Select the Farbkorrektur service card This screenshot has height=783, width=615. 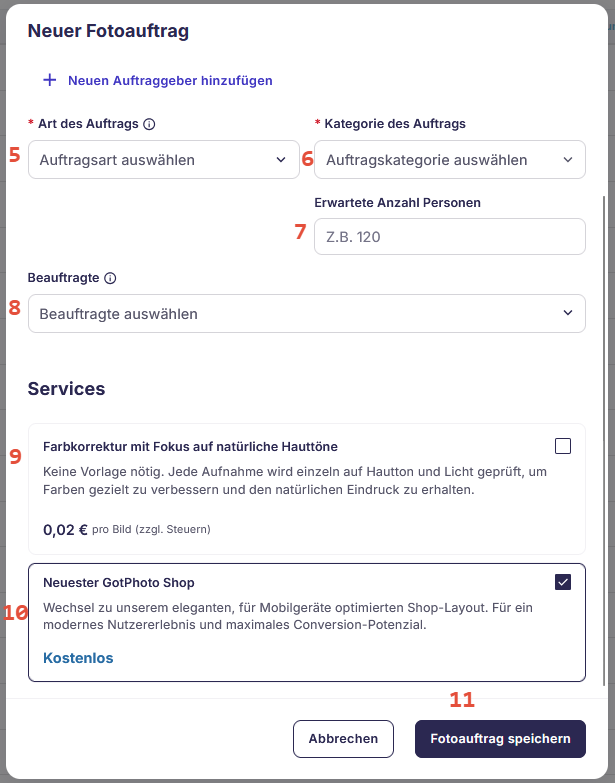point(307,489)
